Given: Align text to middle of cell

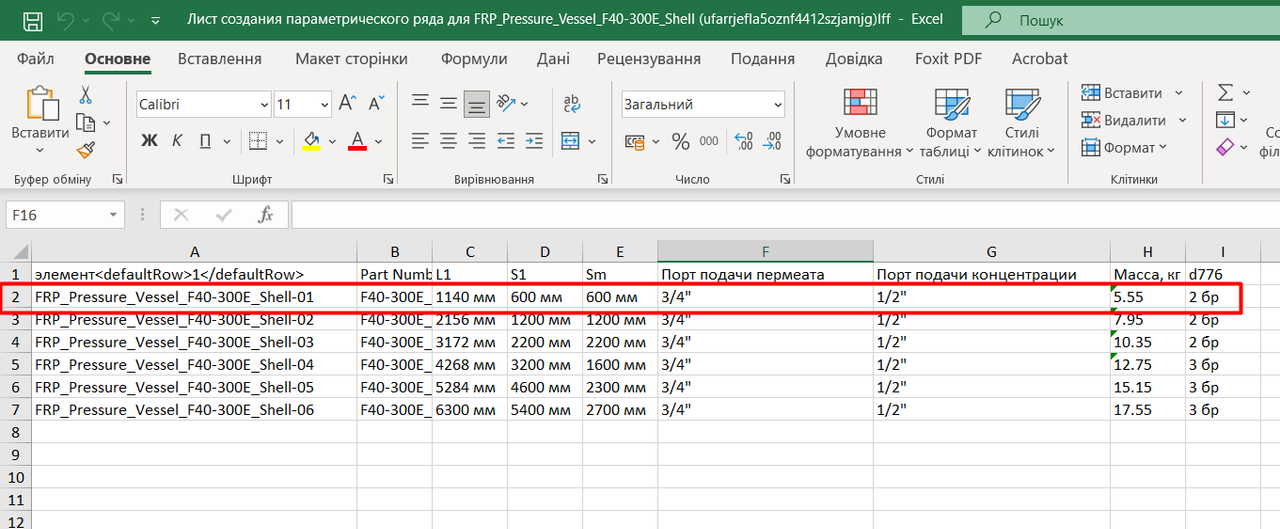Looking at the screenshot, I should point(449,102).
